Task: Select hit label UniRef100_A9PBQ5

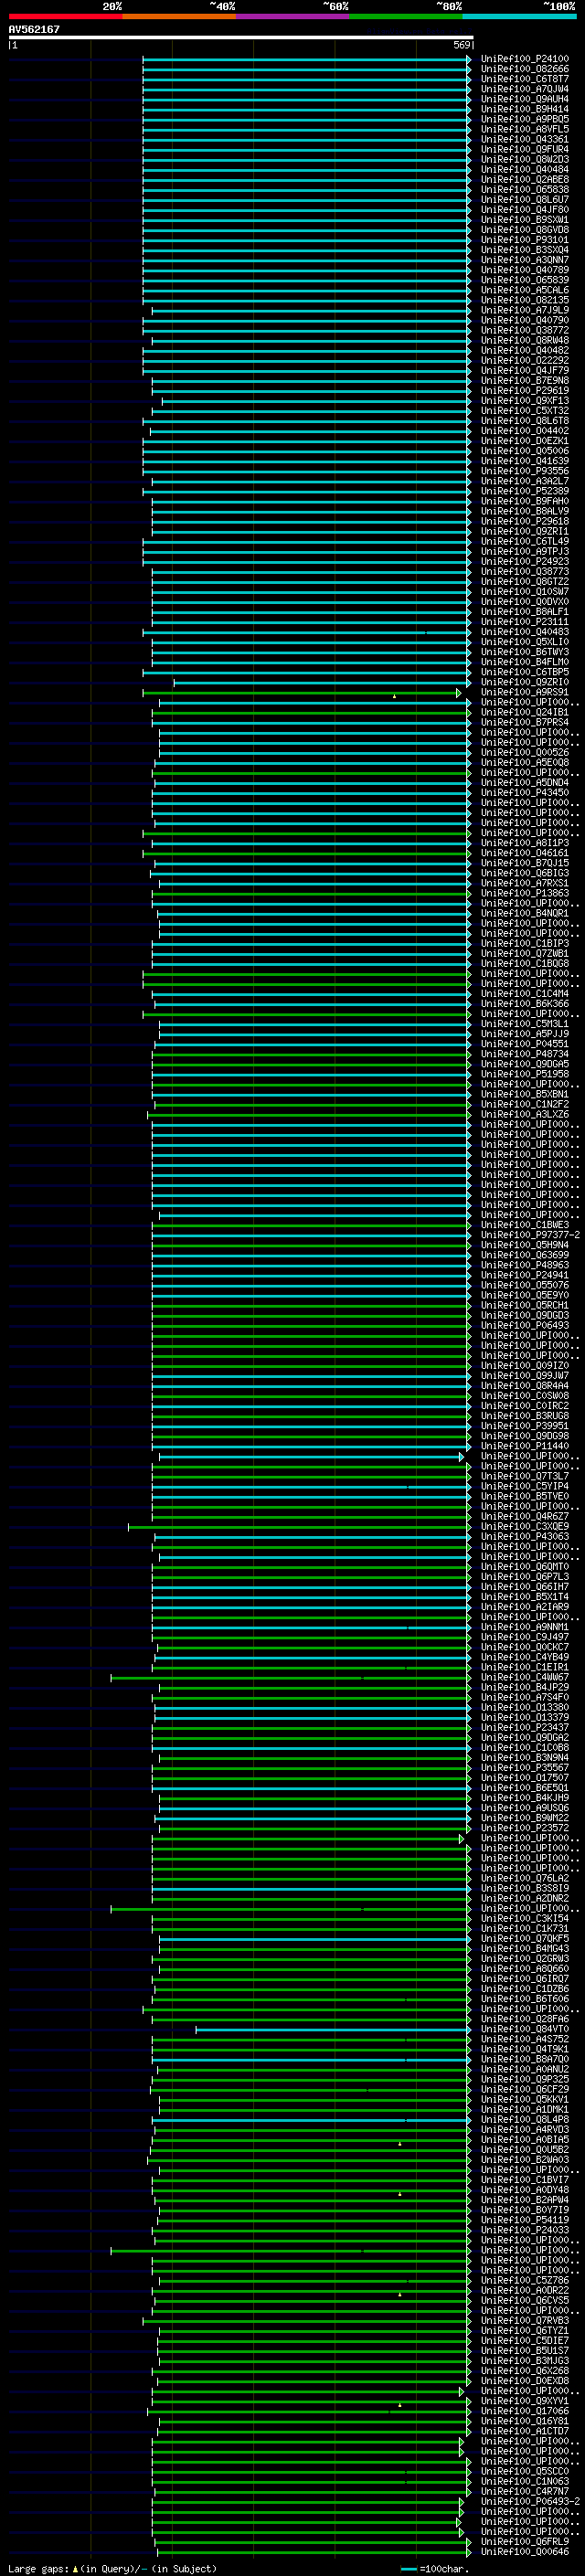Action: 525,119
